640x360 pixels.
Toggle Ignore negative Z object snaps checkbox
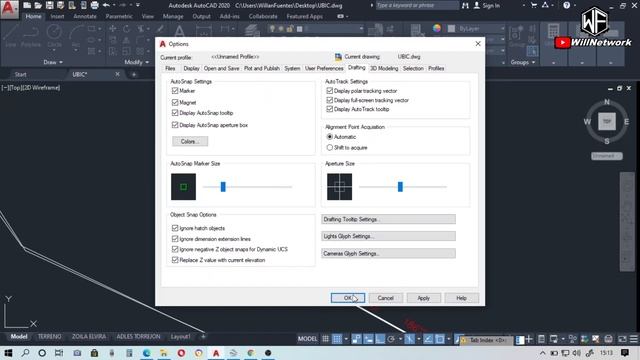(175, 249)
